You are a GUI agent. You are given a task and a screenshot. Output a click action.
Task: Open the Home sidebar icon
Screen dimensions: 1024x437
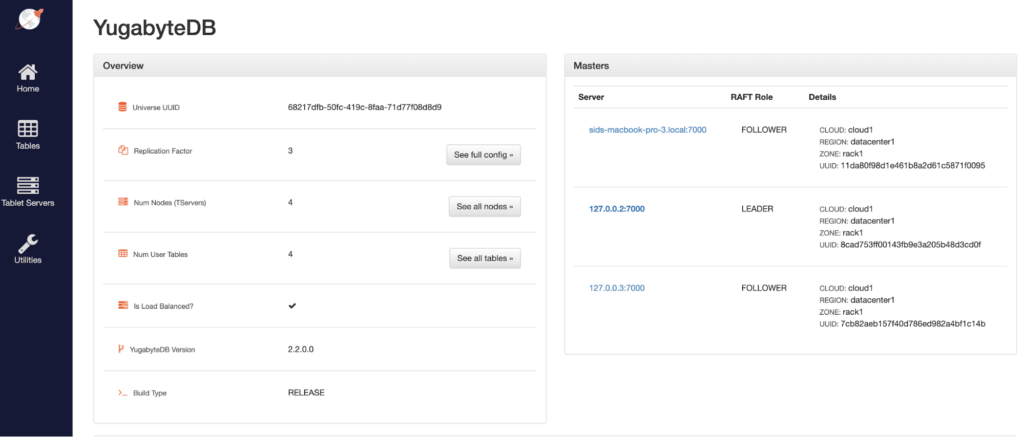point(28,73)
